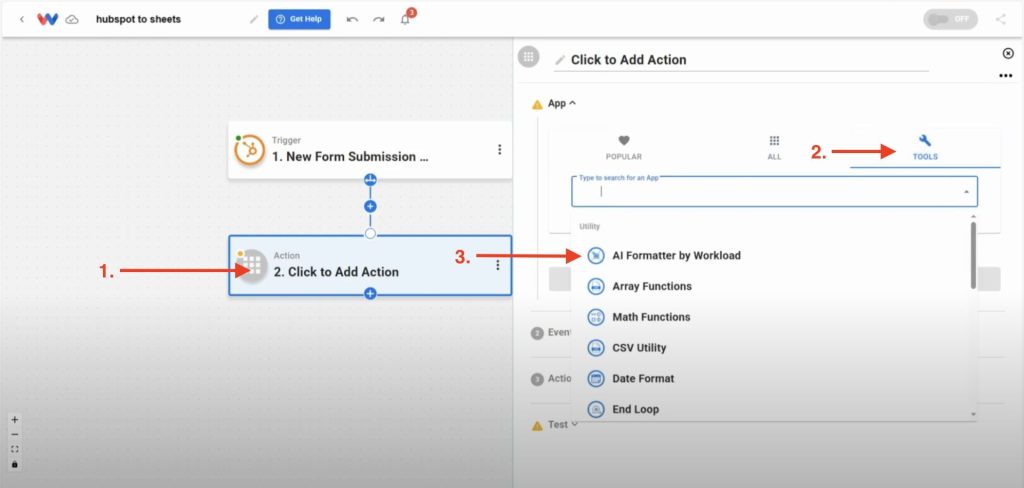Click the Array Functions icon
The image size is (1024, 488).
click(x=595, y=286)
